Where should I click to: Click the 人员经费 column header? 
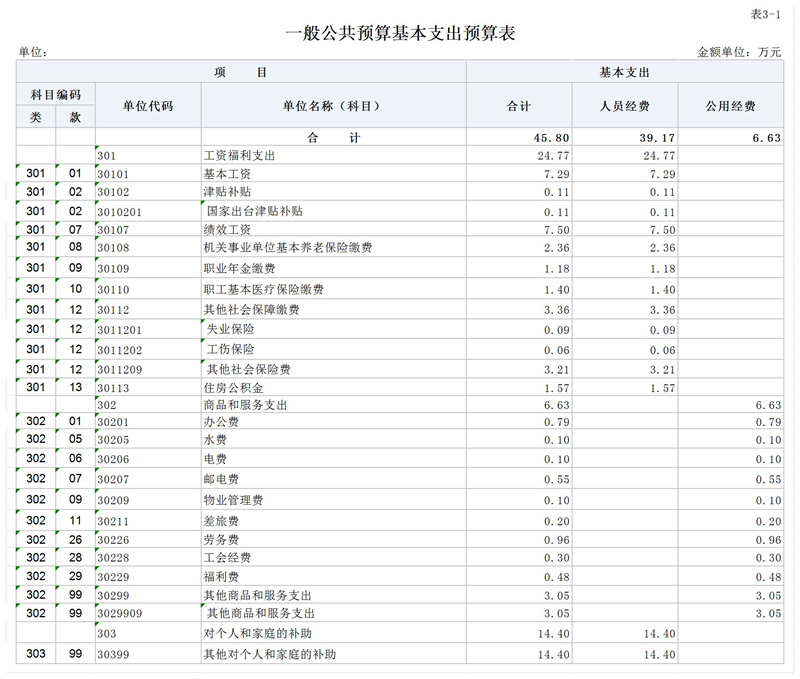(x=625, y=106)
